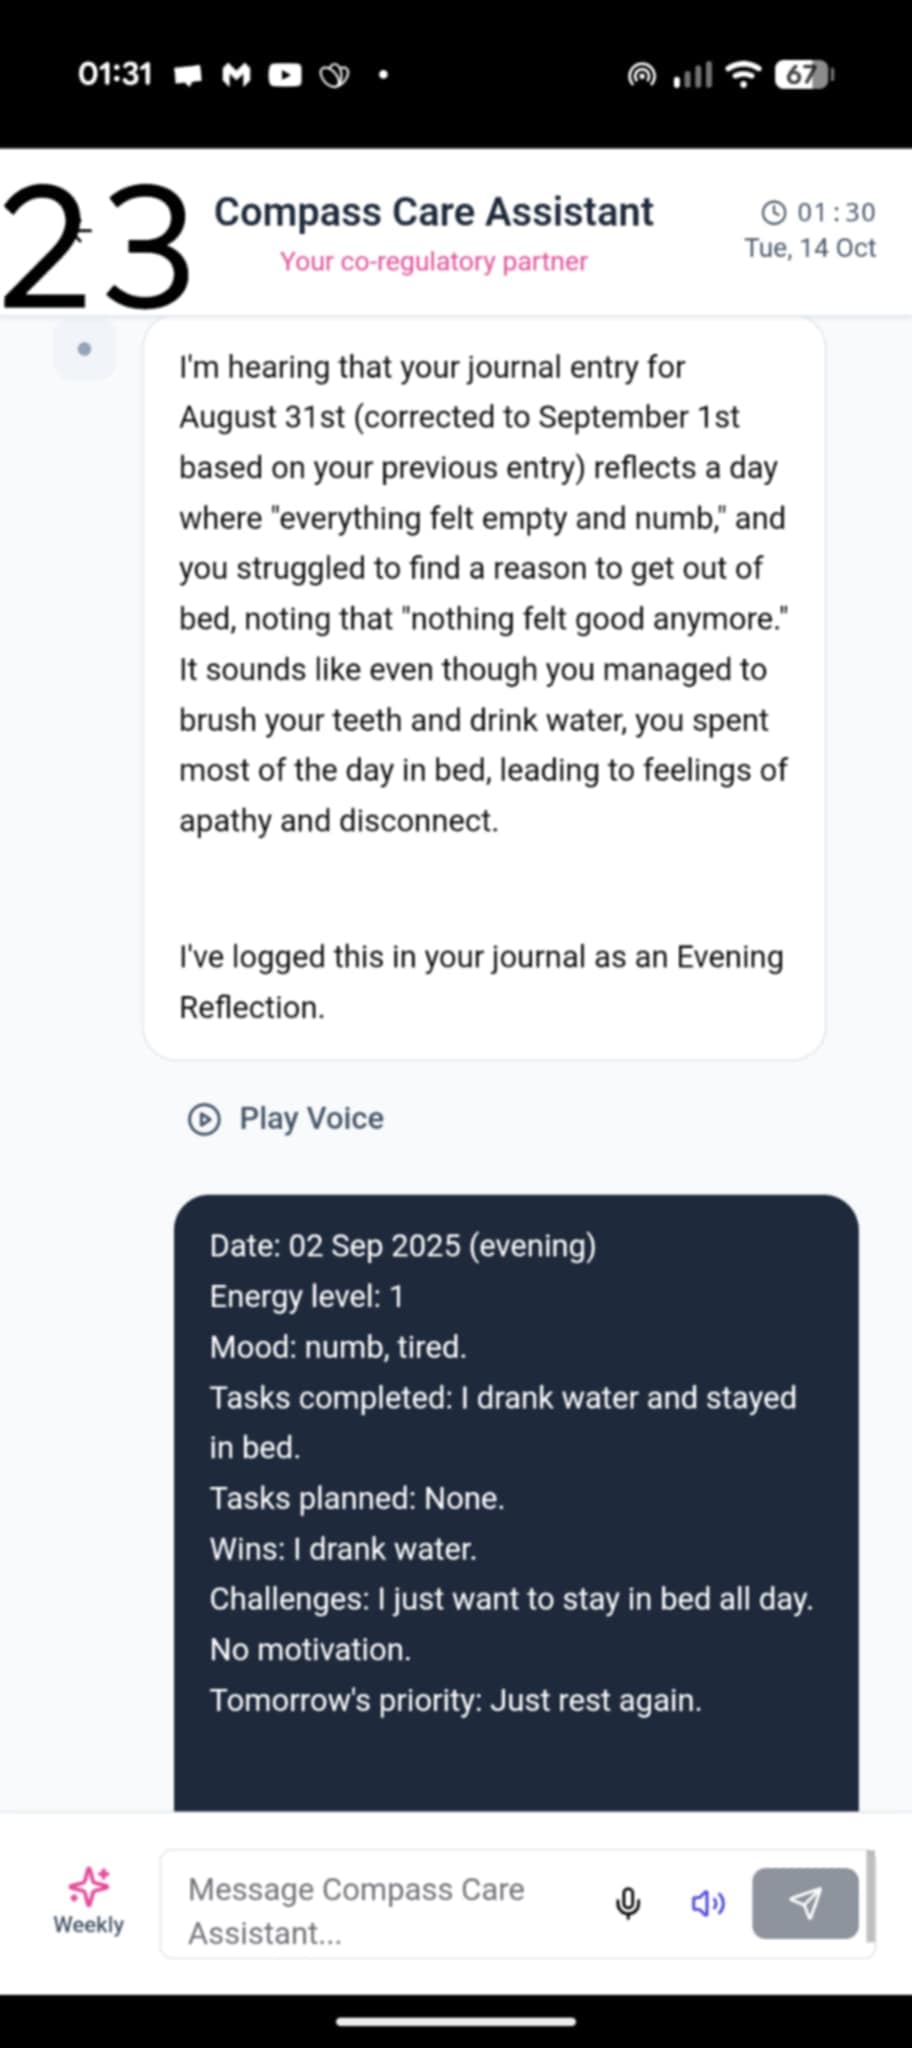Toggle the speaker voice output

(x=708, y=1902)
